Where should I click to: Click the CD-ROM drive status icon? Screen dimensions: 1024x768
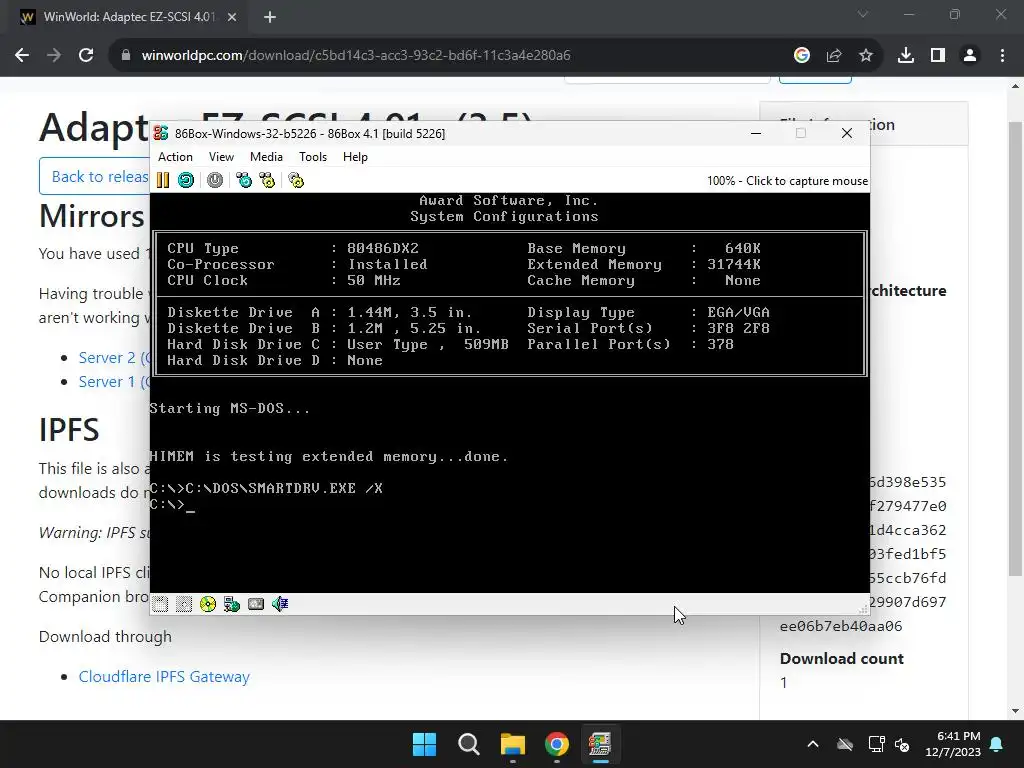point(208,604)
